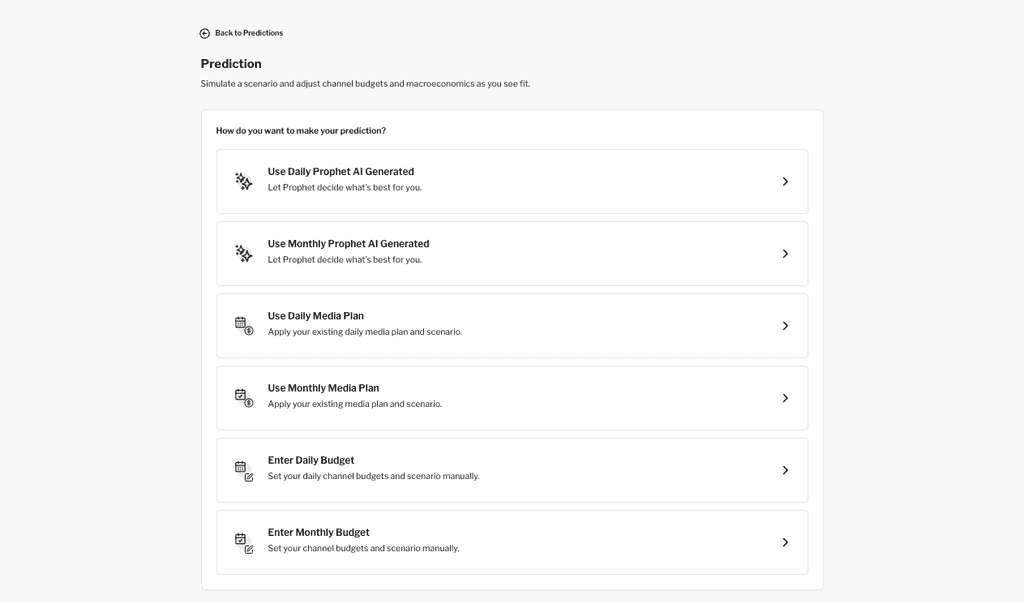1024x603 pixels.
Task: Click the Enter Daily Budget calendar-edit icon
Action: (244, 470)
